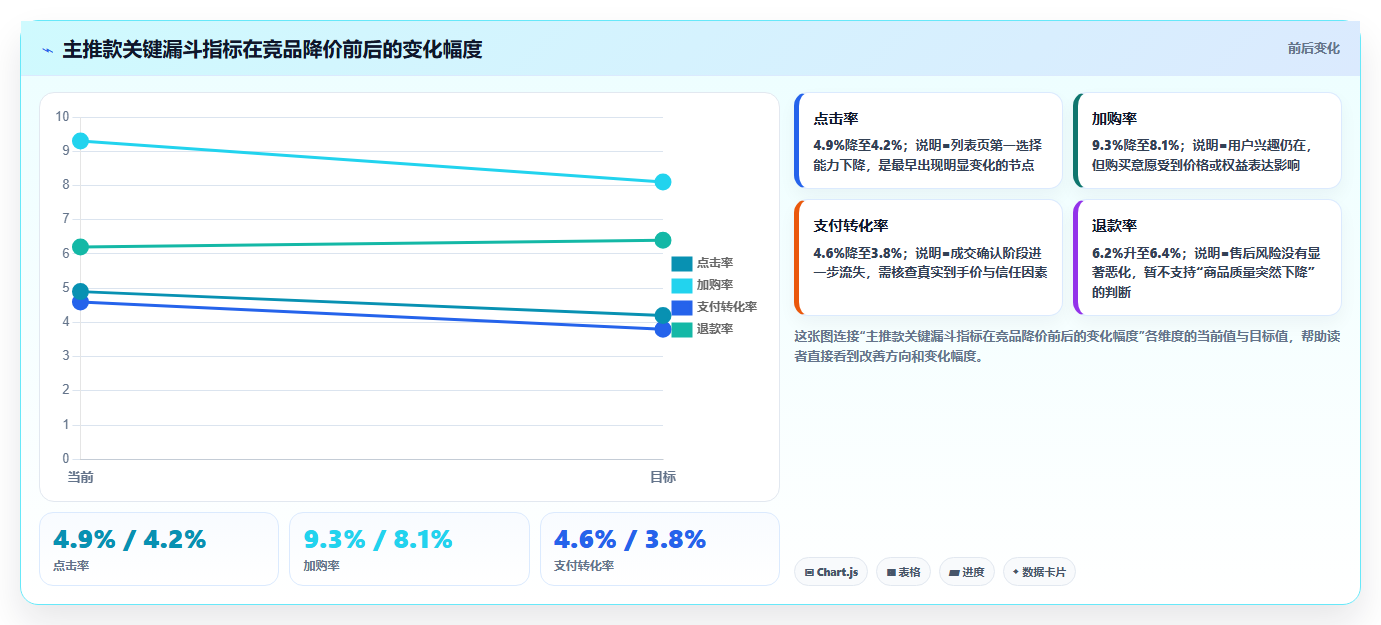Open the 支付转化率 explanation card
The width and height of the screenshot is (1381, 625).
[928, 257]
